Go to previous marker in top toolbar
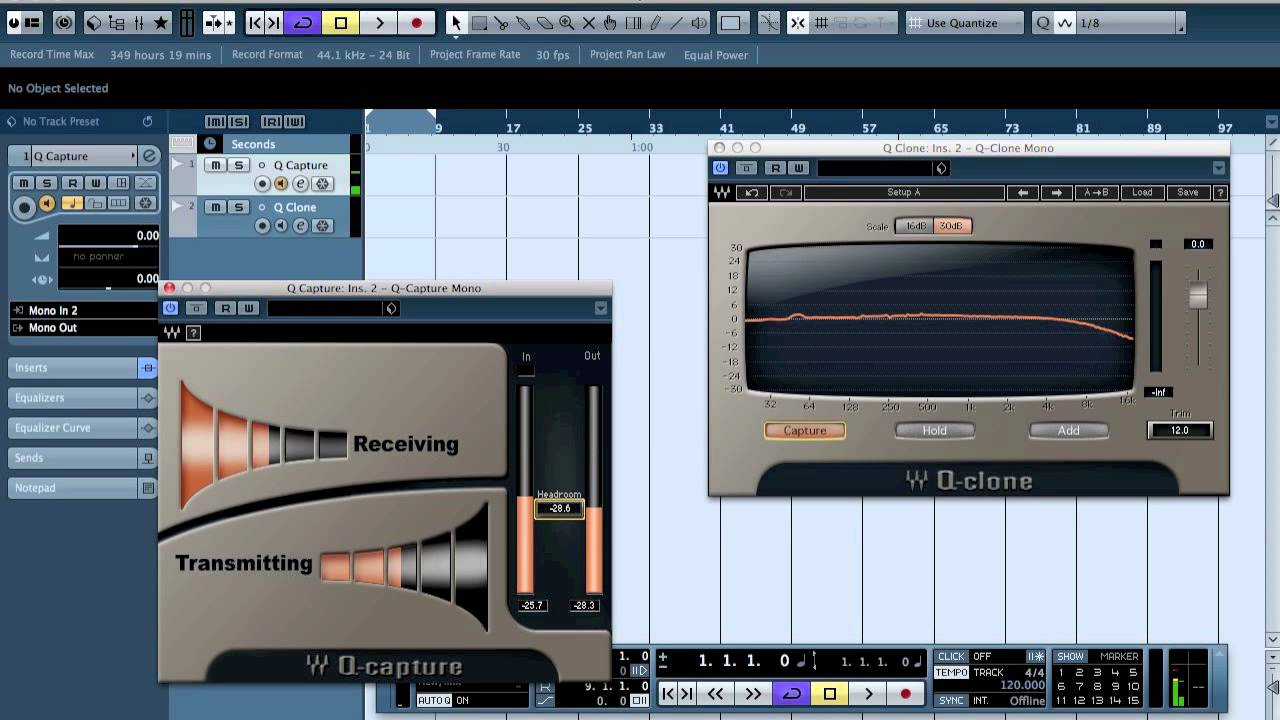This screenshot has height=720, width=1280. (255, 23)
